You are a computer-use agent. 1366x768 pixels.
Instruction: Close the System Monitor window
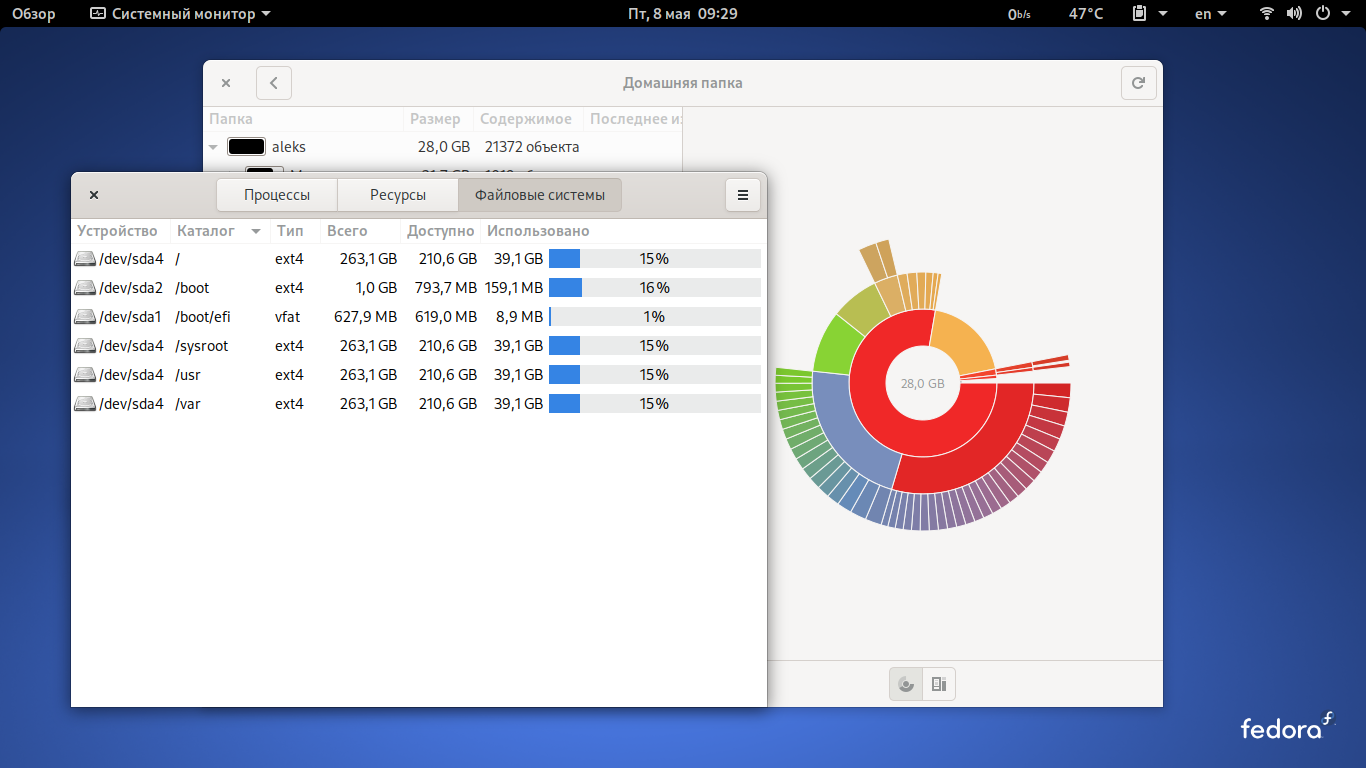coord(94,195)
